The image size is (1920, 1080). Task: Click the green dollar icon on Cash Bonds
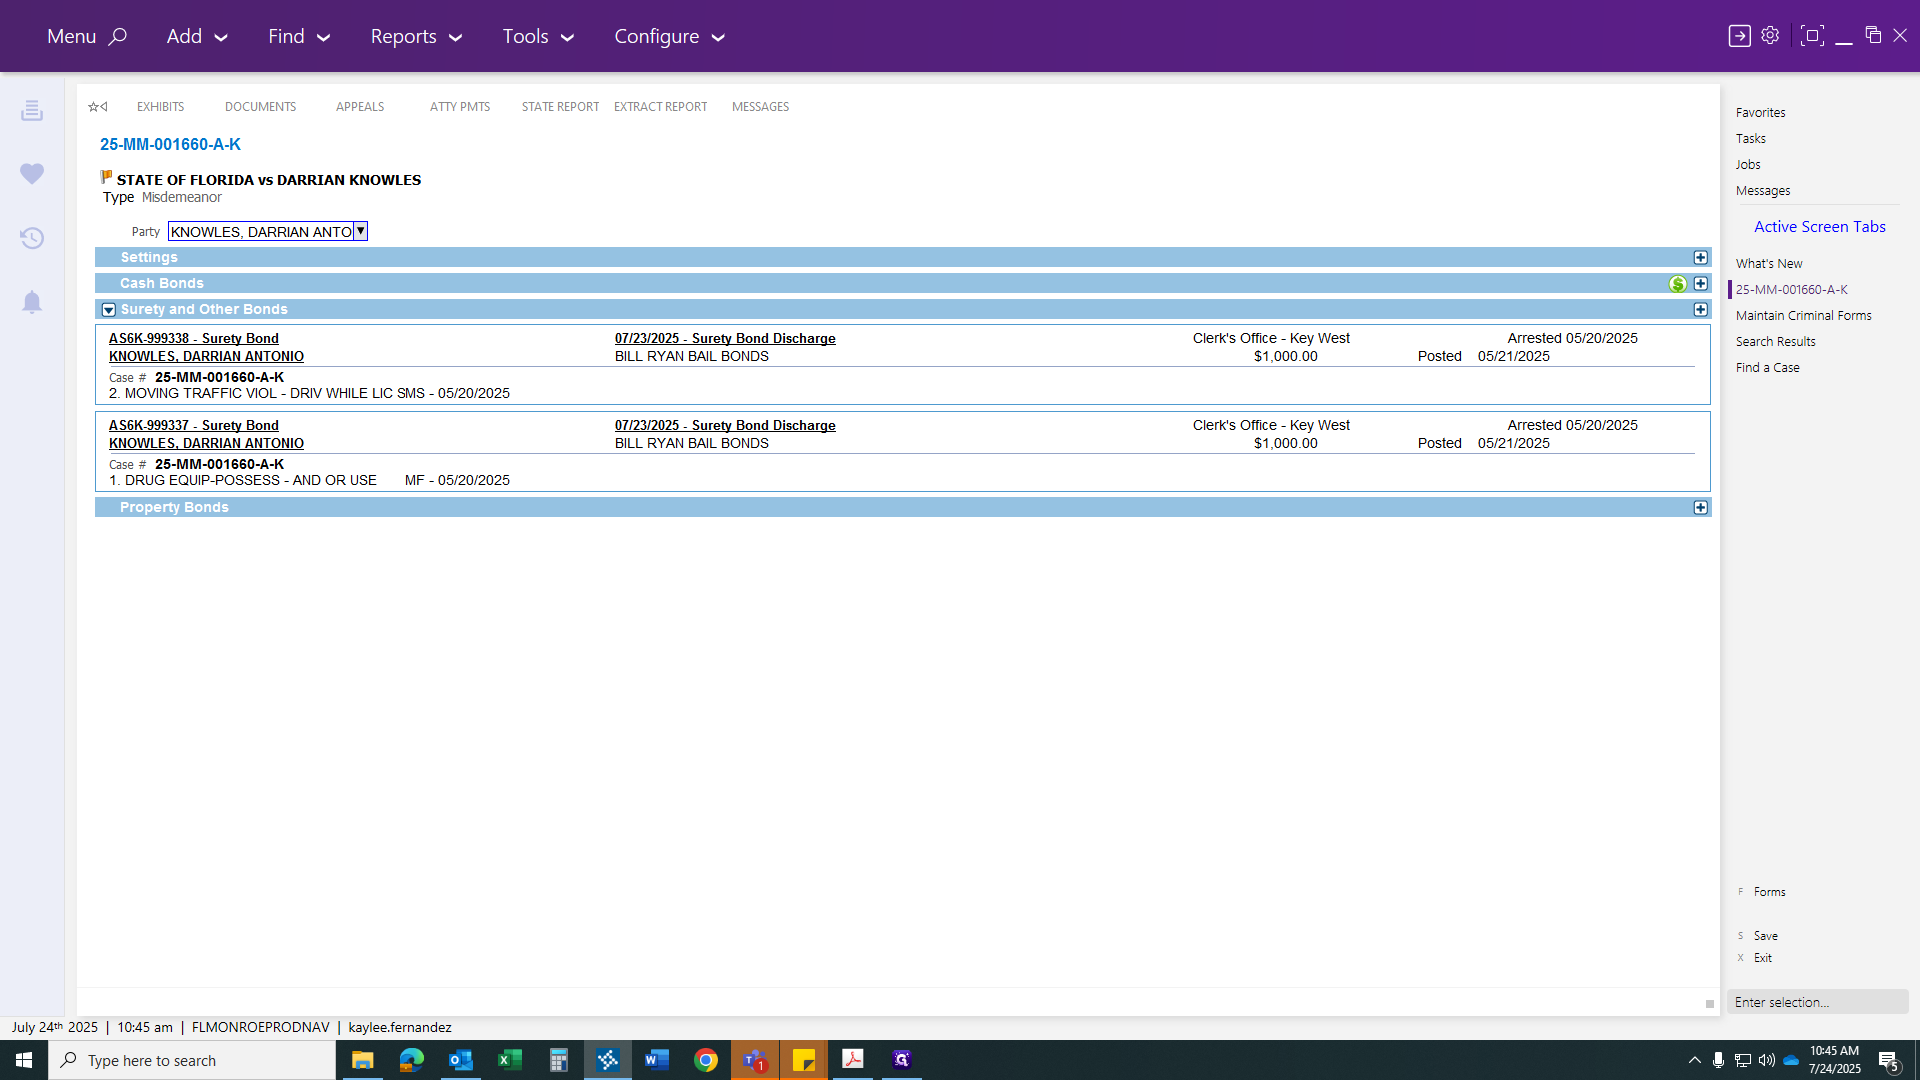(x=1678, y=284)
